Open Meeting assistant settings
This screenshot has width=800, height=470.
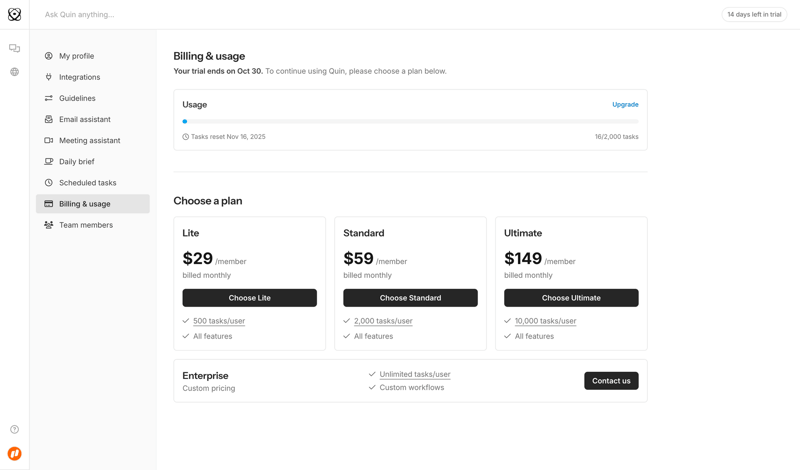click(89, 141)
